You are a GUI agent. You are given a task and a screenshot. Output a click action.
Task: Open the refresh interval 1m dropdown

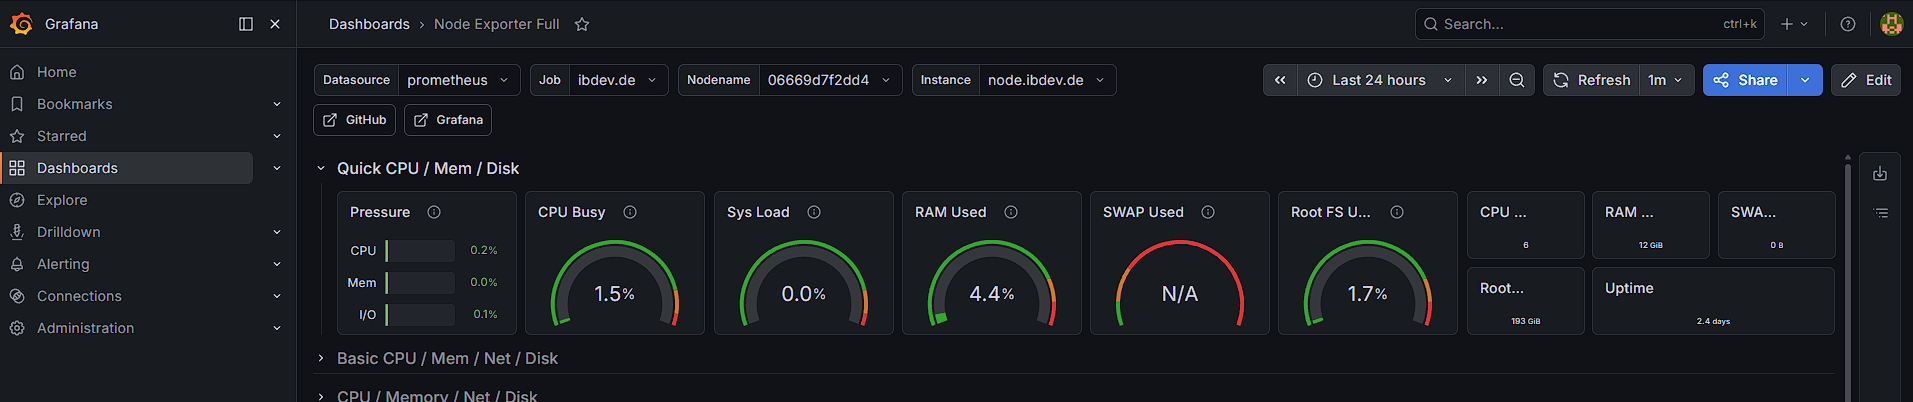click(1665, 80)
